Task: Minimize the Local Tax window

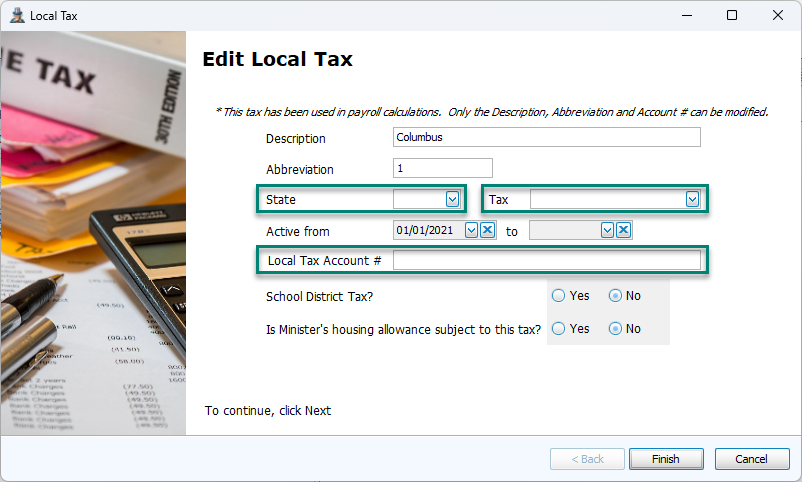Action: point(686,15)
